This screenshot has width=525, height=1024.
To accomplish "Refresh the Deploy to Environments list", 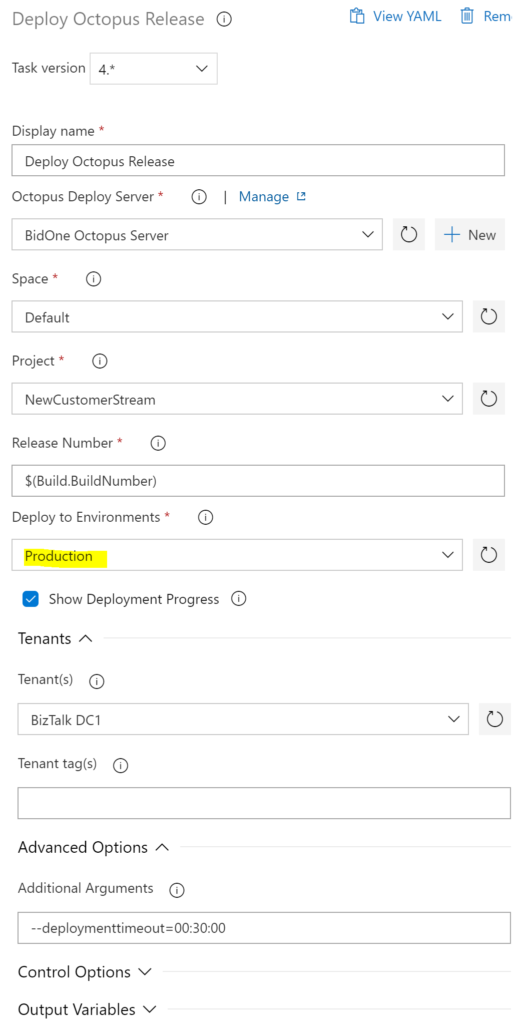I will coord(488,555).
